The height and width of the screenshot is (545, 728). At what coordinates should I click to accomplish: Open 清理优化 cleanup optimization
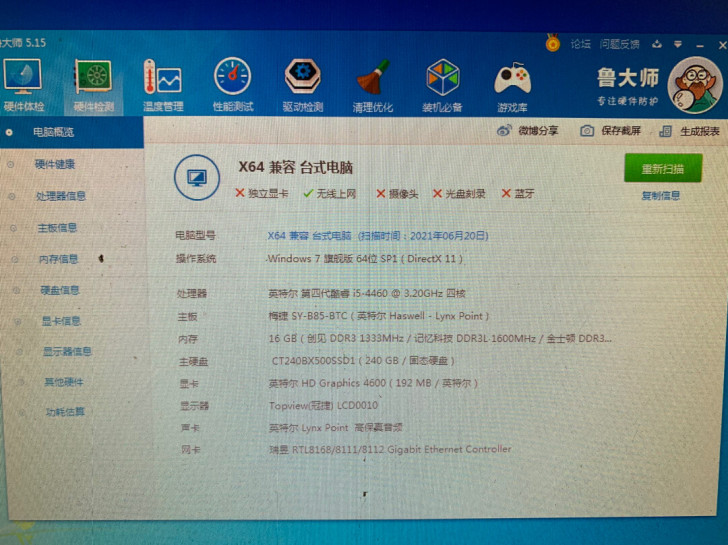click(x=372, y=85)
